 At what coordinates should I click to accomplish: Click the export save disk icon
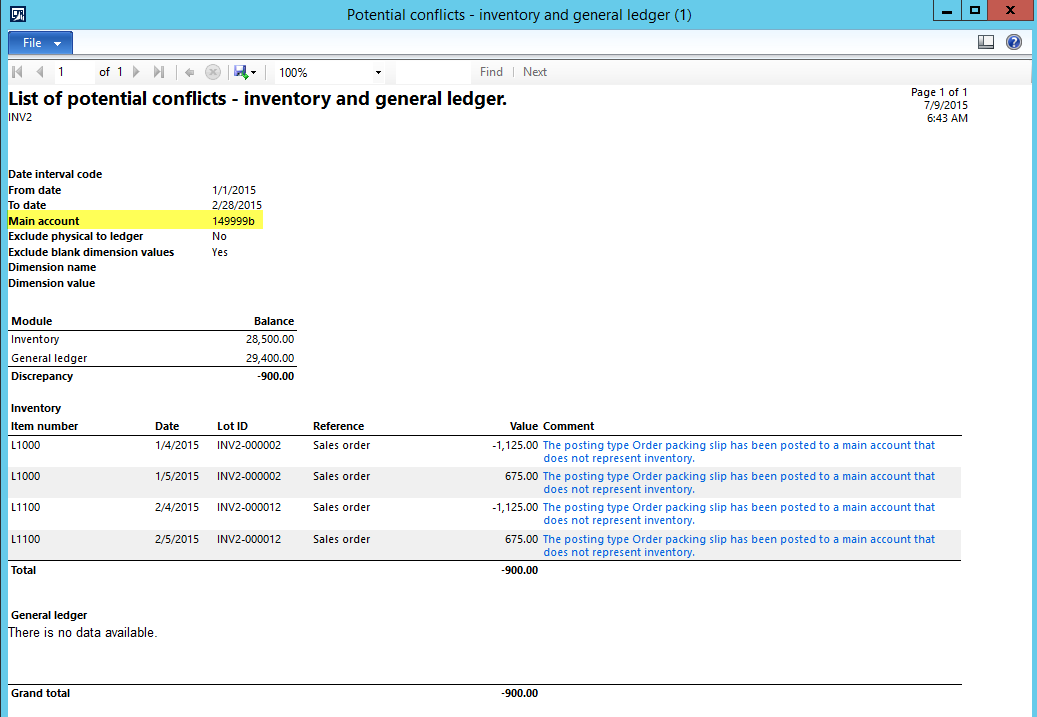(x=240, y=72)
